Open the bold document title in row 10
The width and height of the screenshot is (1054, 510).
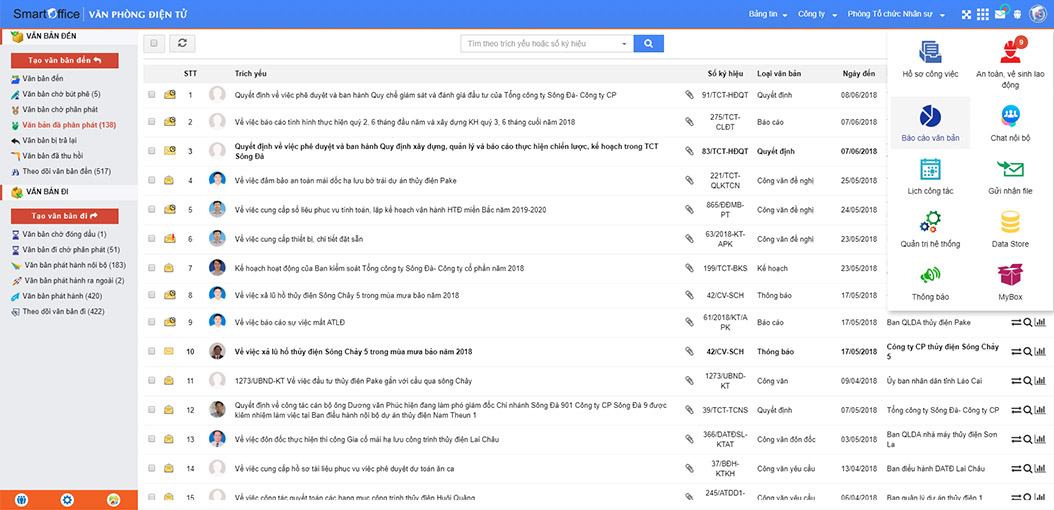click(x=354, y=351)
